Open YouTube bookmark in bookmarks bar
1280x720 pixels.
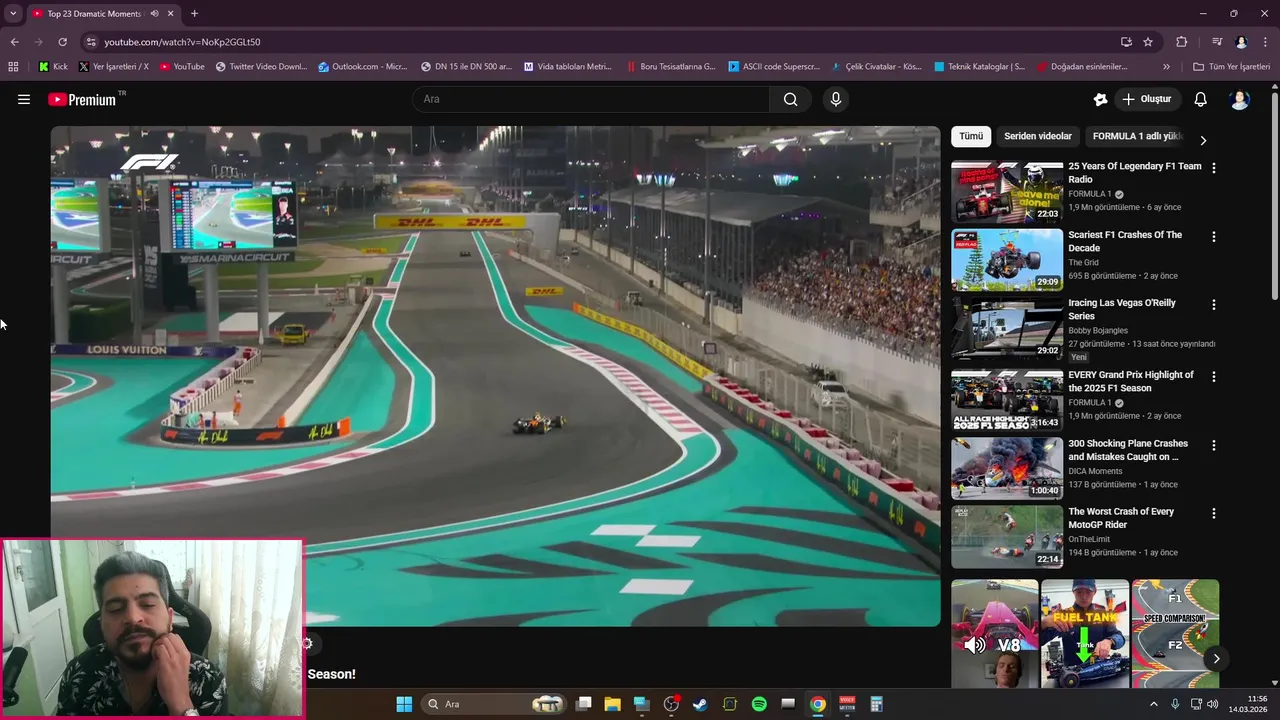182,67
